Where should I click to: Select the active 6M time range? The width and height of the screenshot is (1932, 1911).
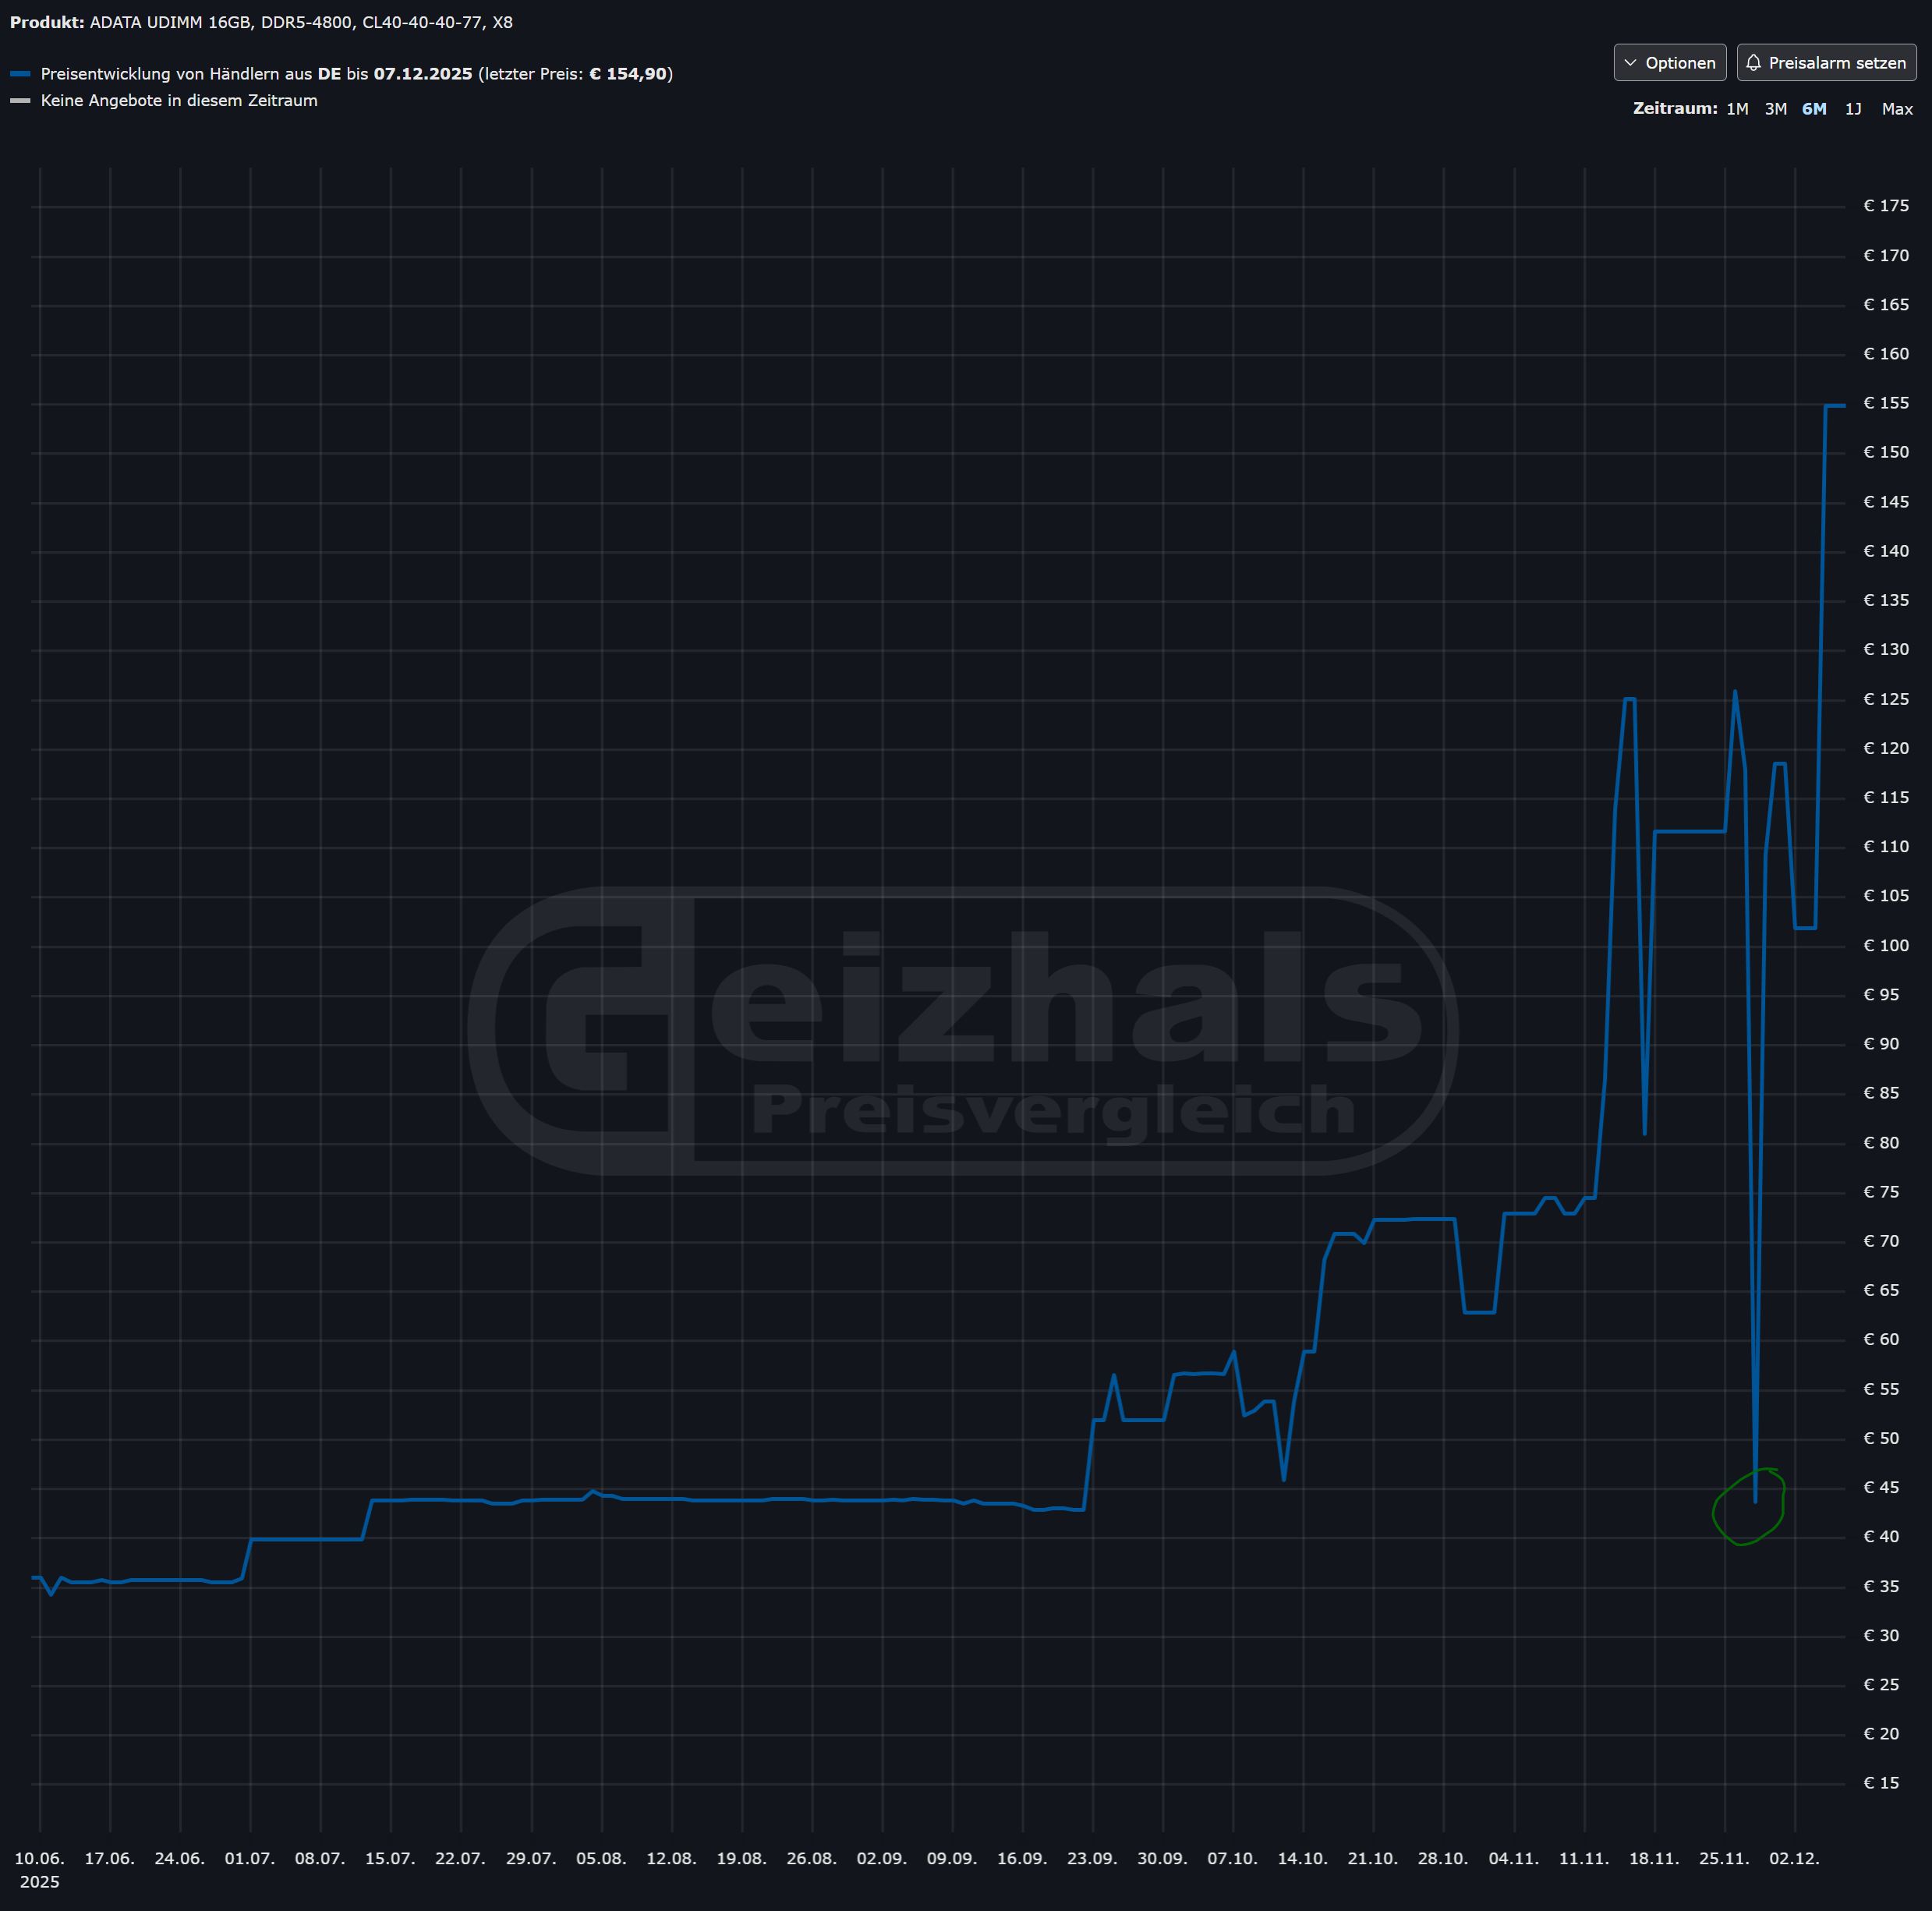click(x=1813, y=109)
